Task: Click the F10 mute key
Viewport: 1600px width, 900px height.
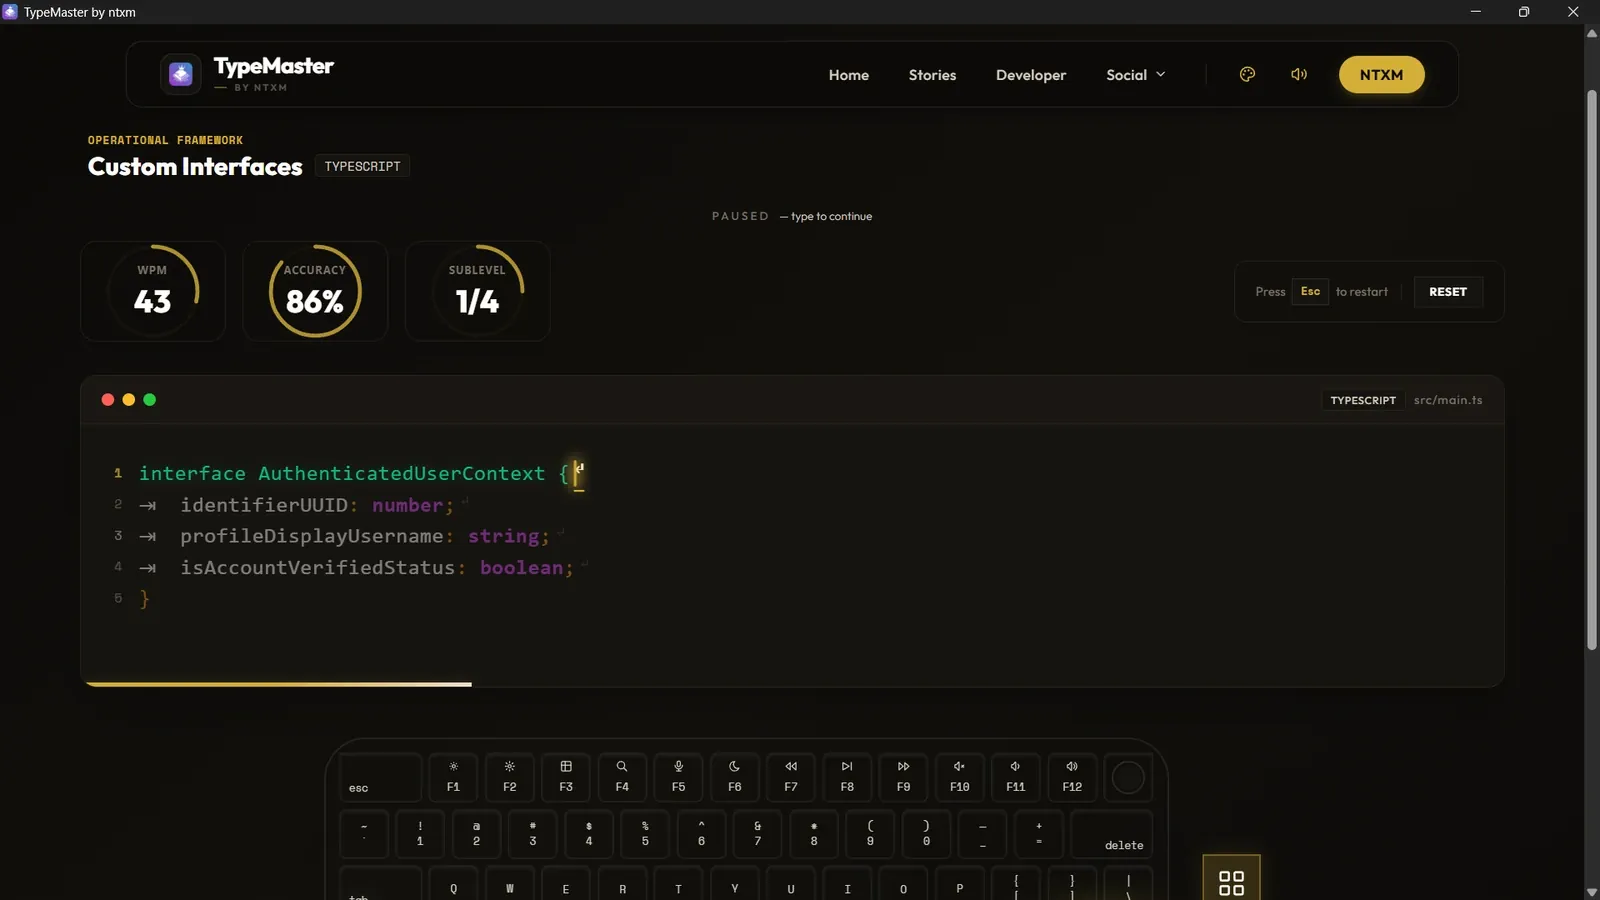Action: click(959, 777)
